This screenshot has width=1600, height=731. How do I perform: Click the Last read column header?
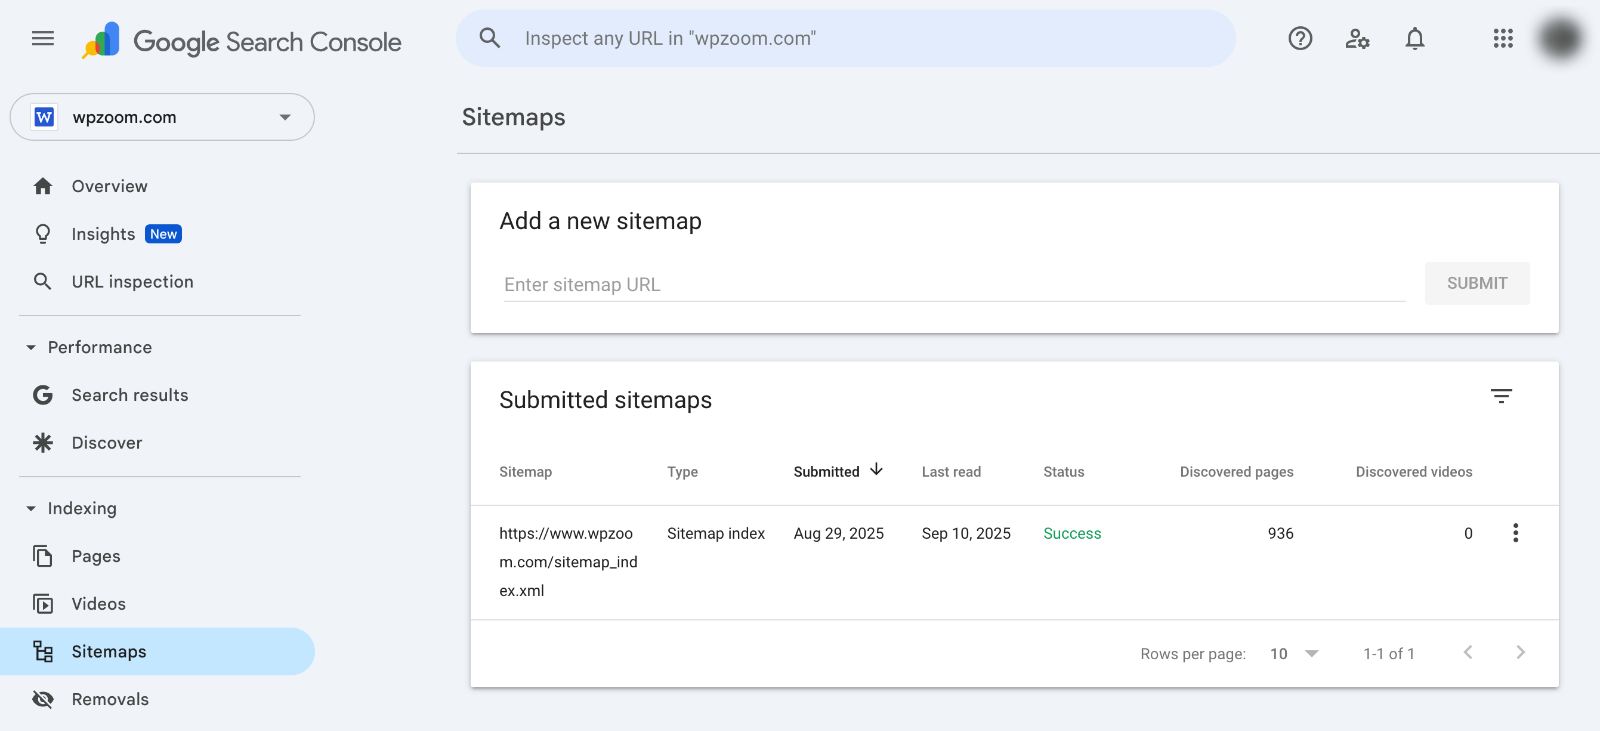(951, 472)
